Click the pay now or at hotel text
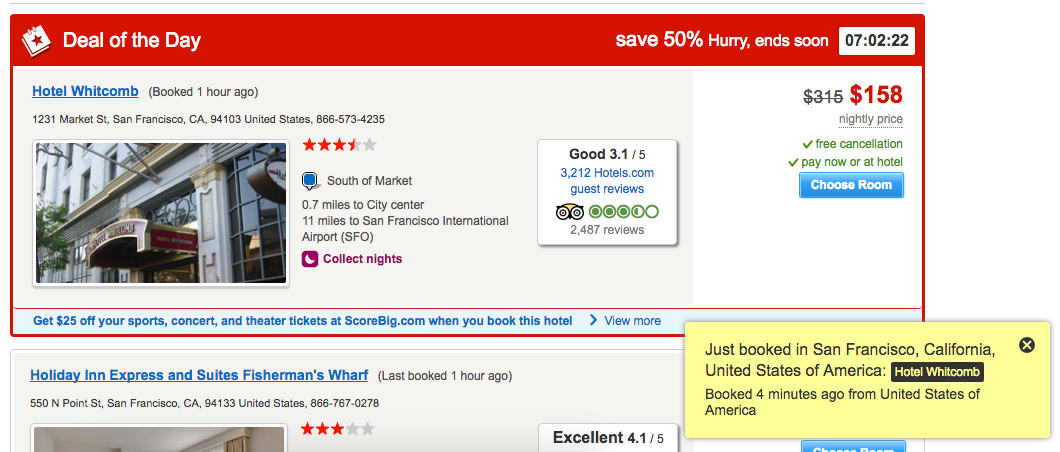The height and width of the screenshot is (452, 1060). pos(852,162)
